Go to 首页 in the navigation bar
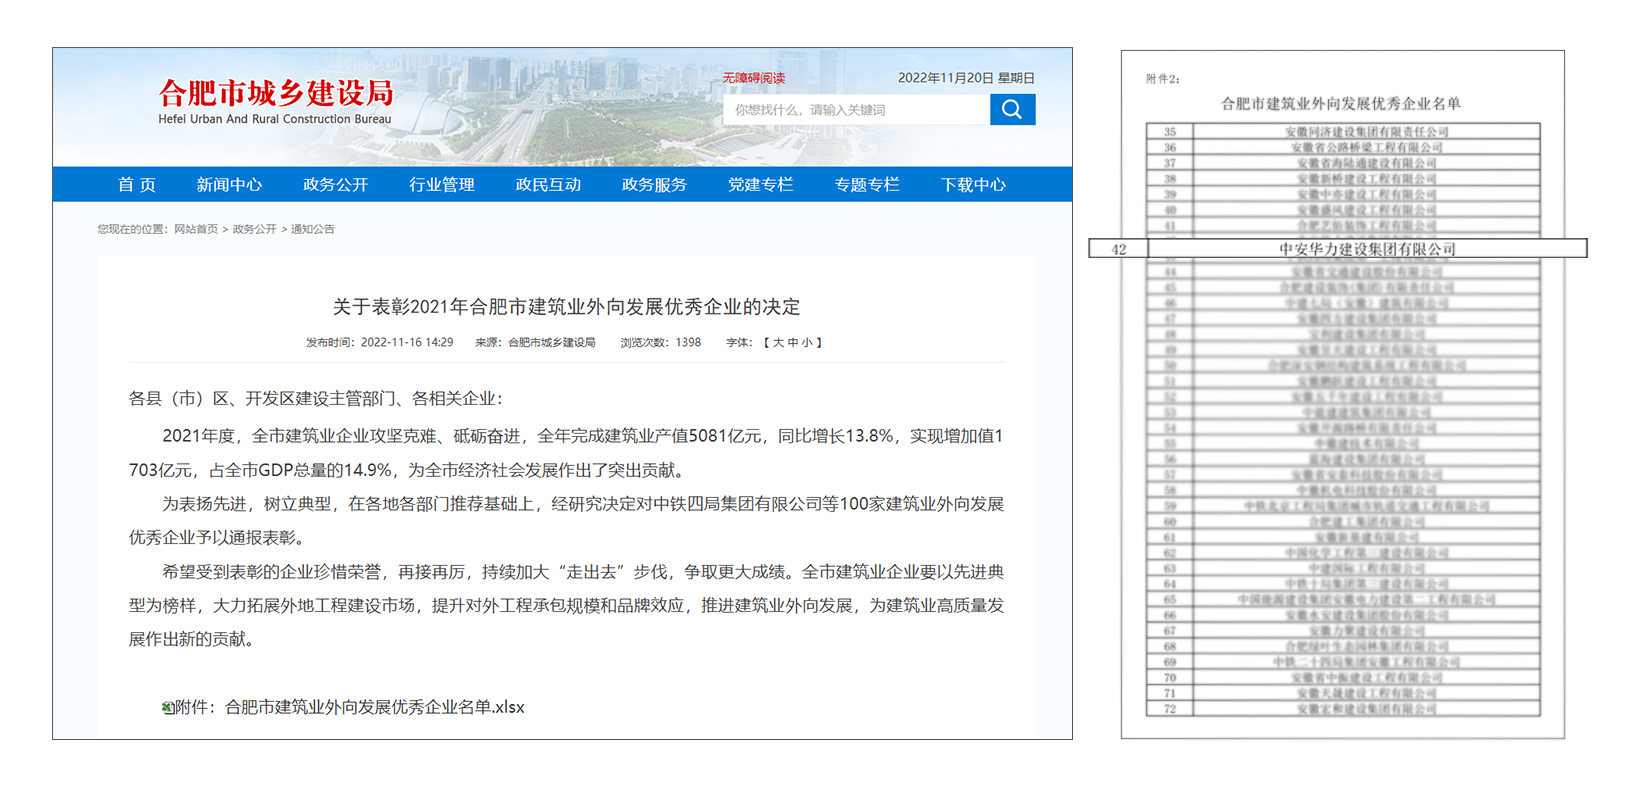The width and height of the screenshot is (1649, 785). click(137, 185)
